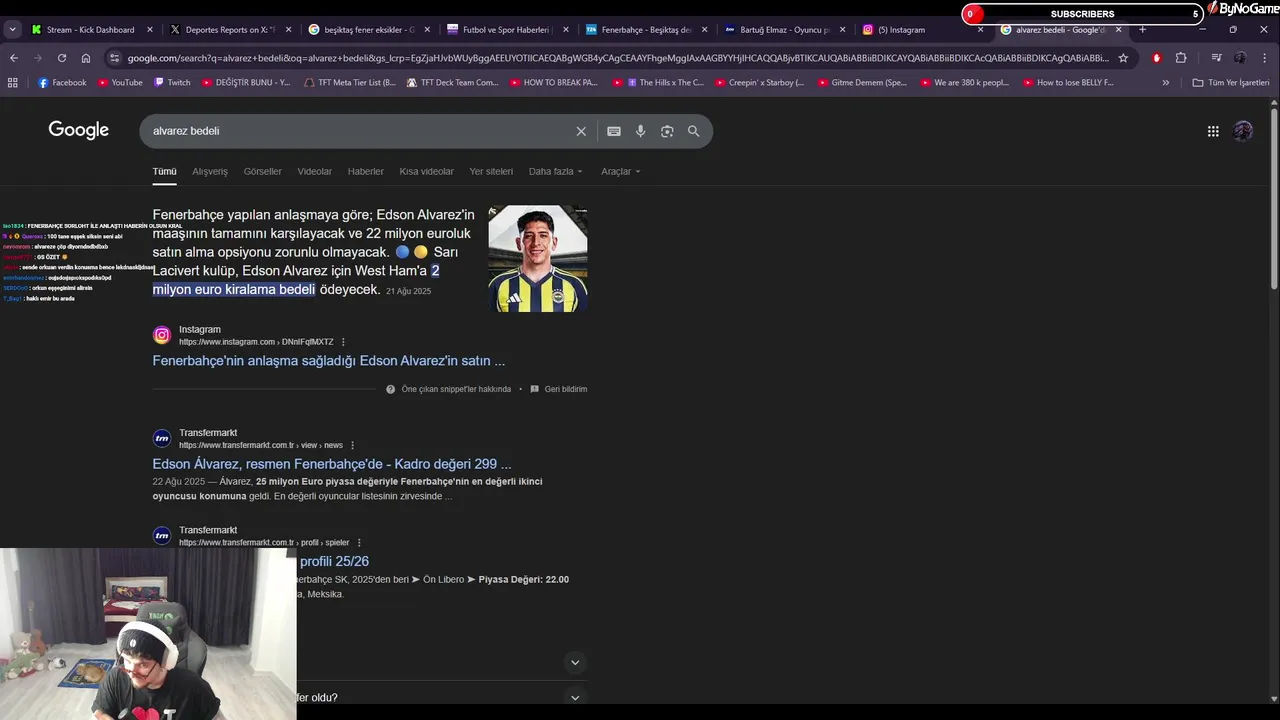This screenshot has height=720, width=1280.
Task: Go to browser home page
Action: click(x=86, y=58)
